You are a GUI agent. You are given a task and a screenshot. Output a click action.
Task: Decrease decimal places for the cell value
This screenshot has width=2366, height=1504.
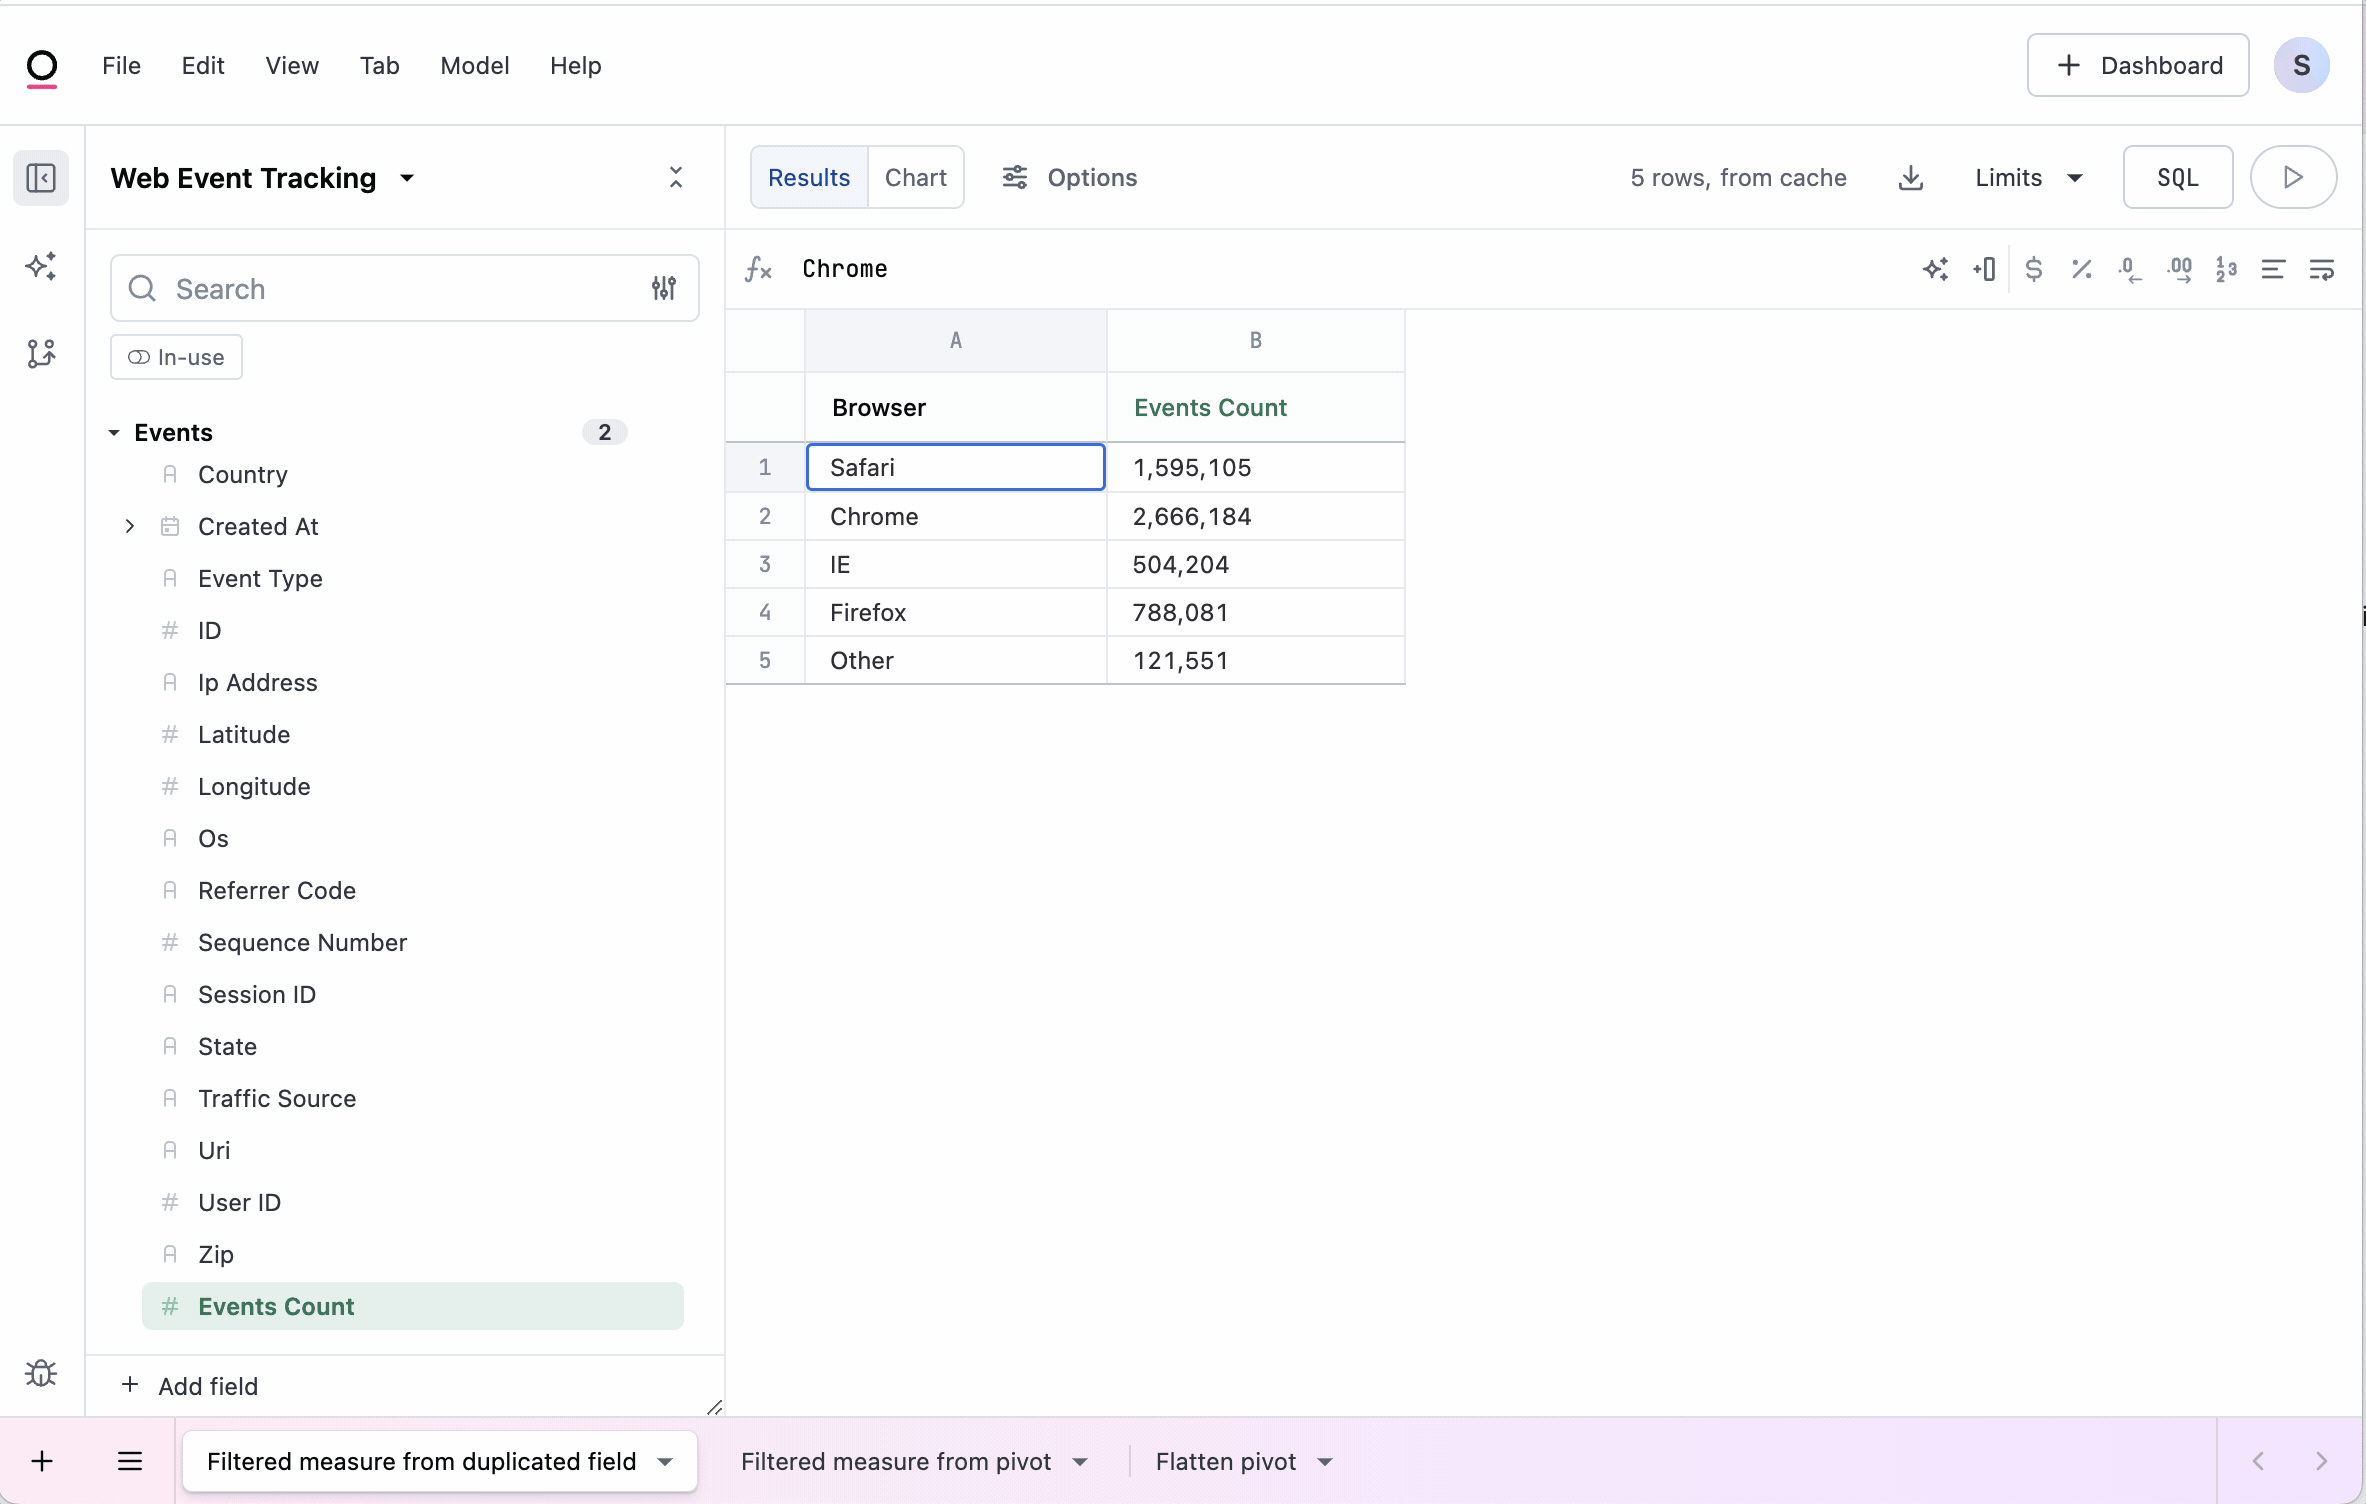[x=2131, y=269]
